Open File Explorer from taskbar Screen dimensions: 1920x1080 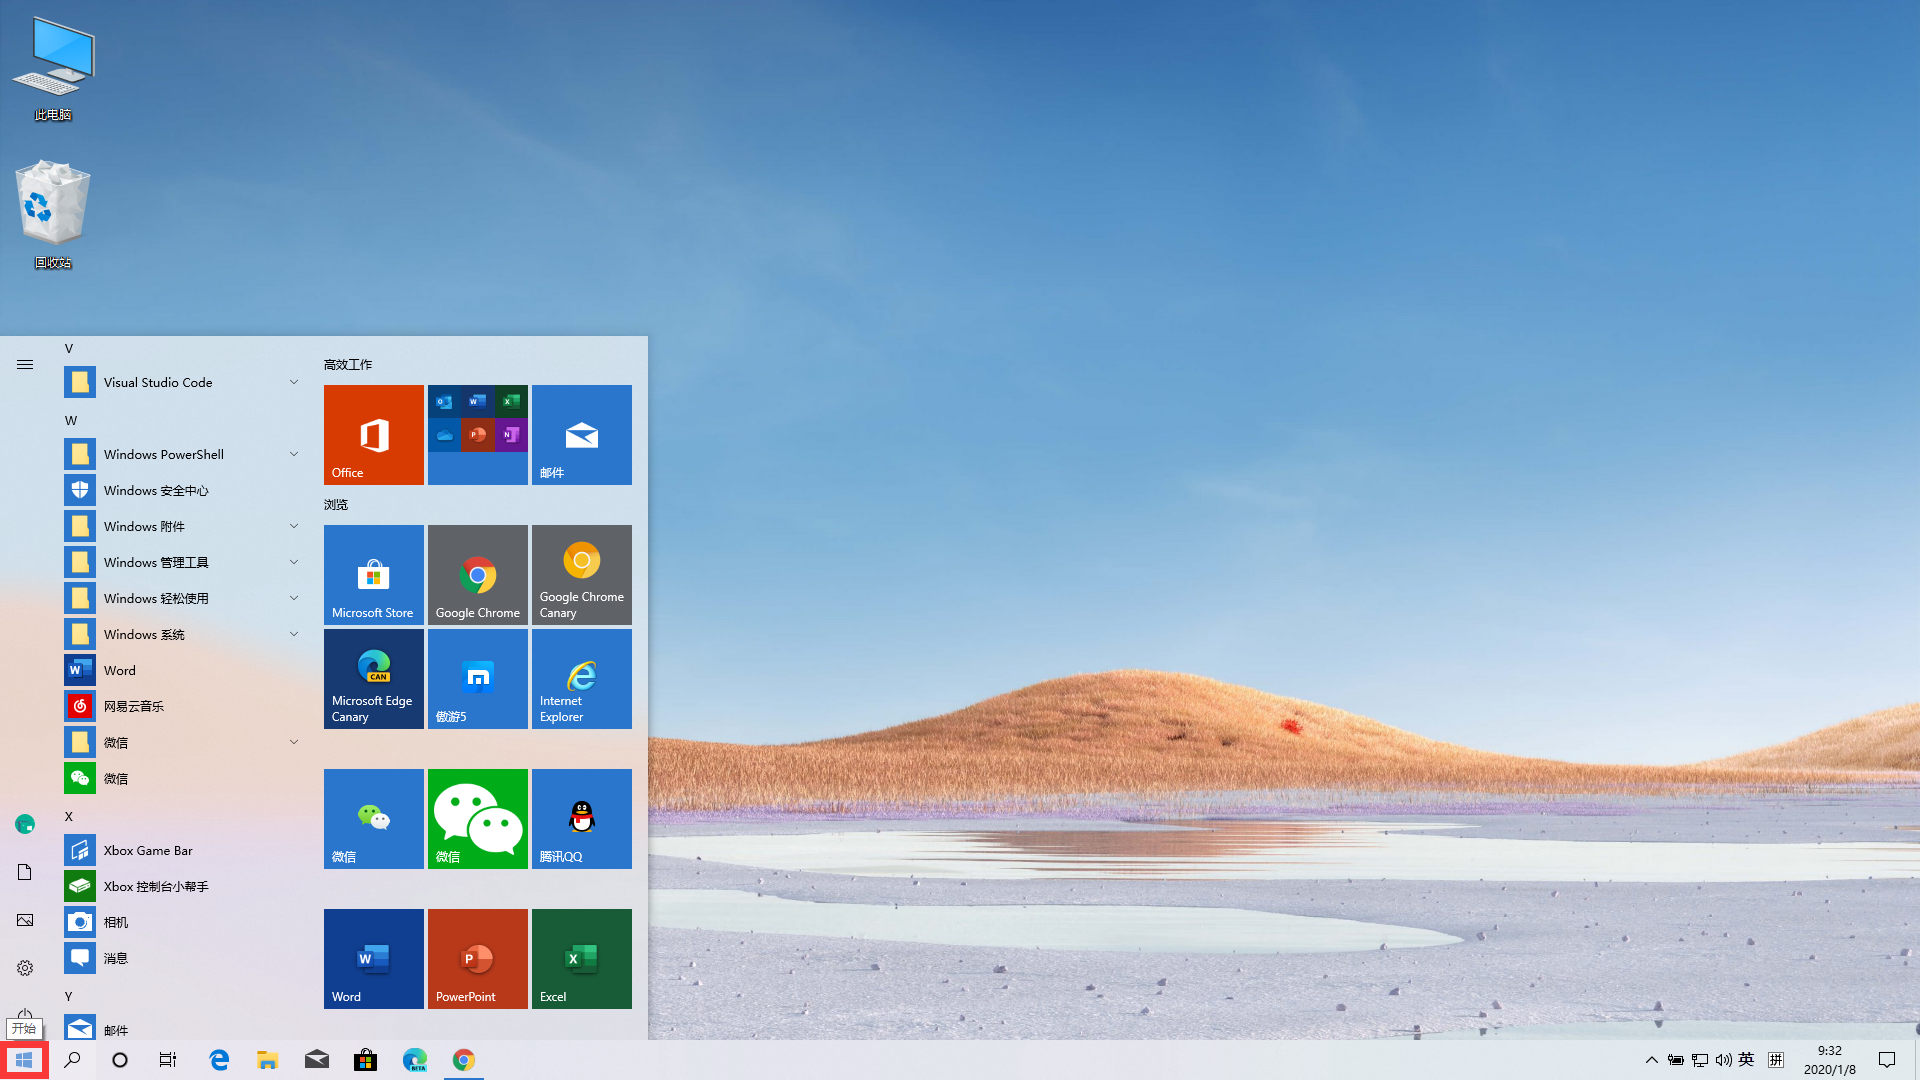click(x=267, y=1060)
